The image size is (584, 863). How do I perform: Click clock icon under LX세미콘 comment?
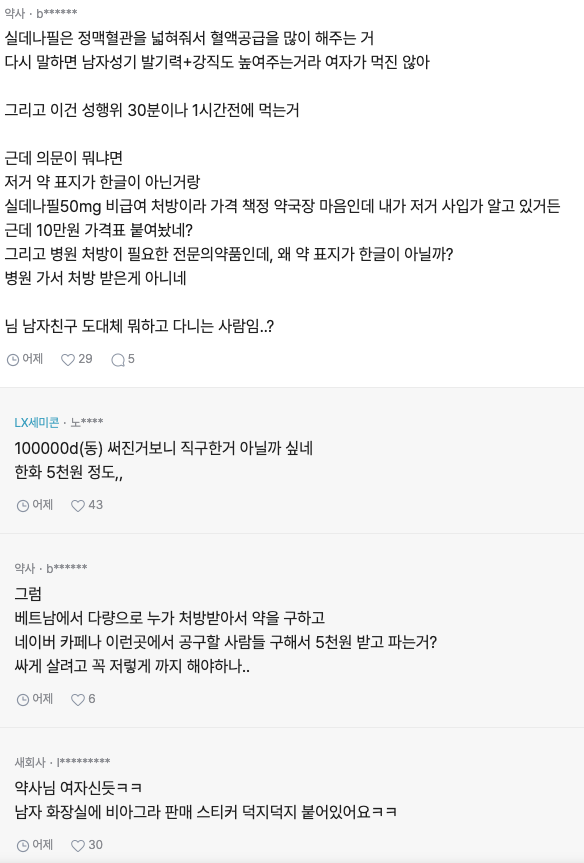click(x=23, y=505)
